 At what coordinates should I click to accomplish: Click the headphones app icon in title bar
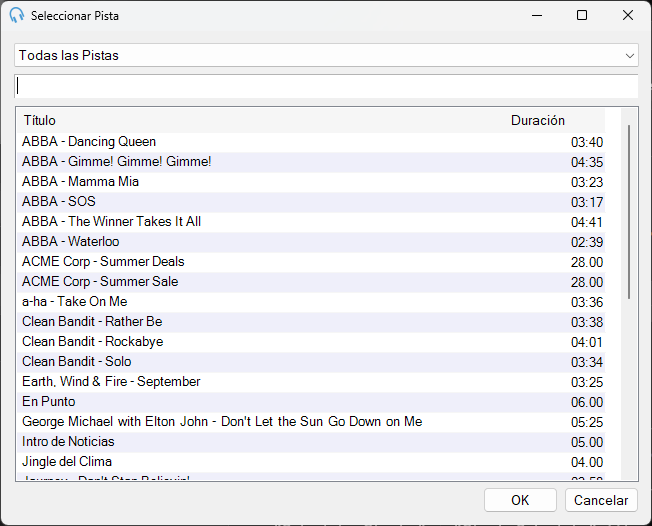[17, 15]
